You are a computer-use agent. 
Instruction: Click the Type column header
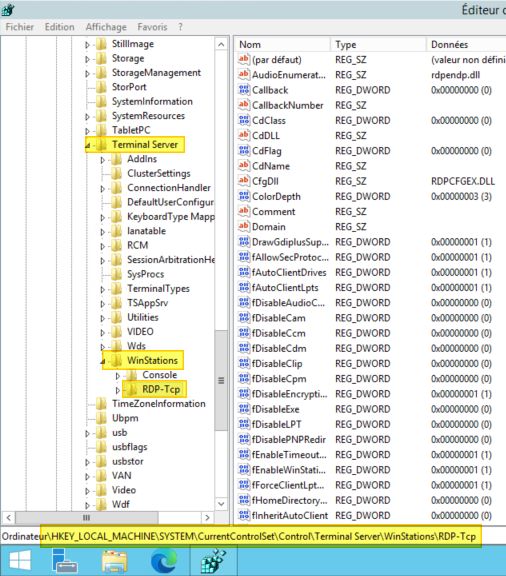tap(378, 44)
